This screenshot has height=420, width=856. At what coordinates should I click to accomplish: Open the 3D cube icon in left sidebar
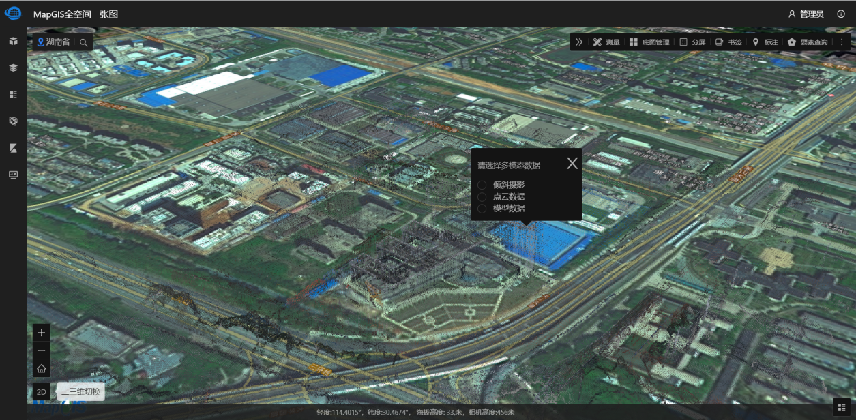(13, 43)
